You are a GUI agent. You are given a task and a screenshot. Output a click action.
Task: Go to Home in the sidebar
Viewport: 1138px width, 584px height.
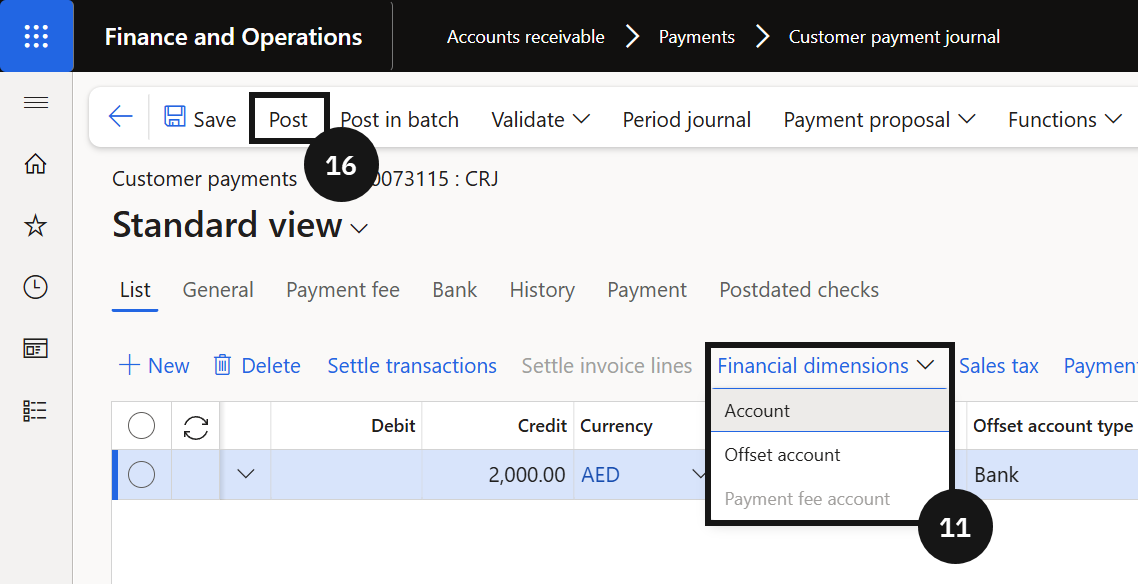point(36,164)
